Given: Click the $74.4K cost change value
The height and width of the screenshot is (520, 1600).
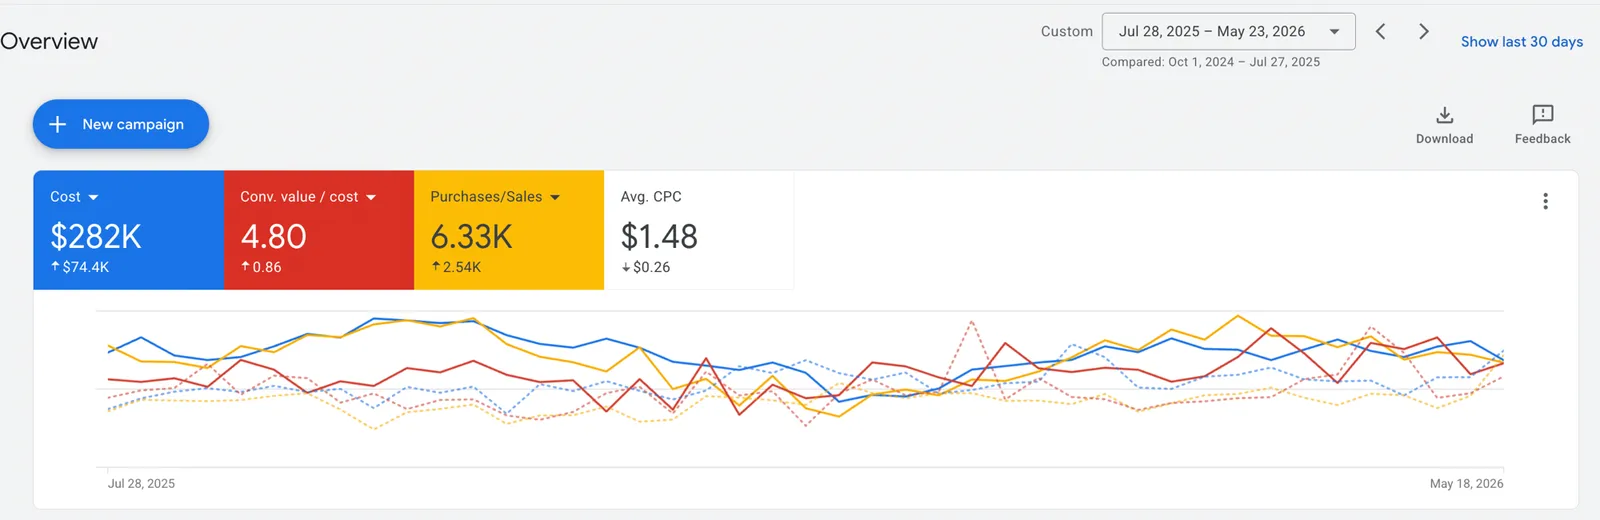Looking at the screenshot, I should [80, 267].
